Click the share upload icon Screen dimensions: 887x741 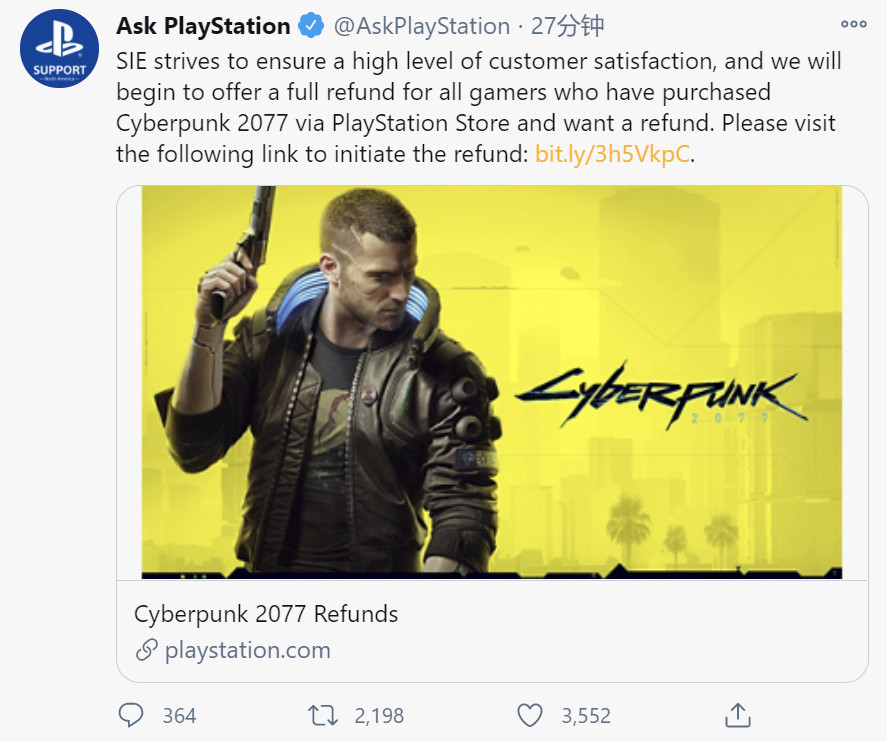[736, 715]
